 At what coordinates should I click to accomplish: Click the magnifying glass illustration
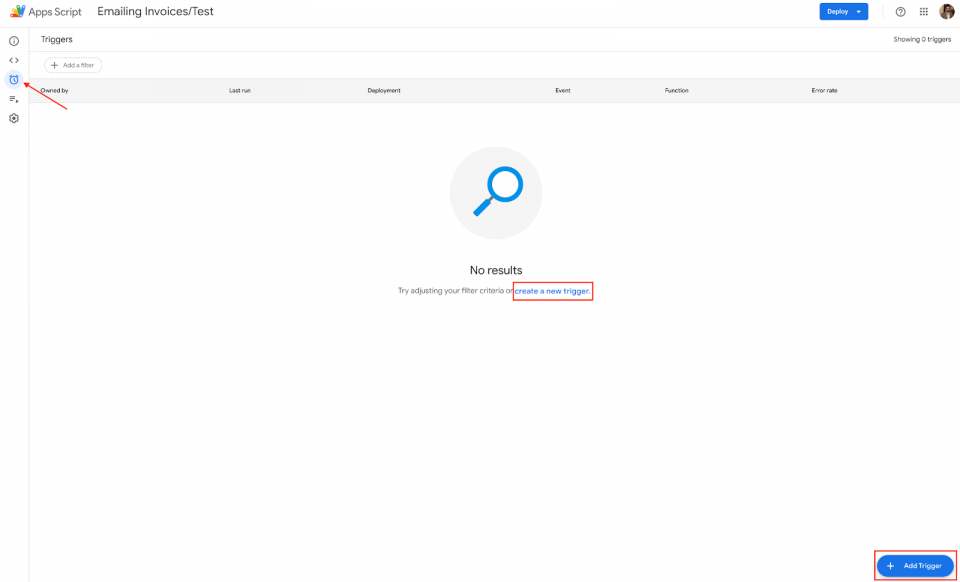tap(495, 192)
